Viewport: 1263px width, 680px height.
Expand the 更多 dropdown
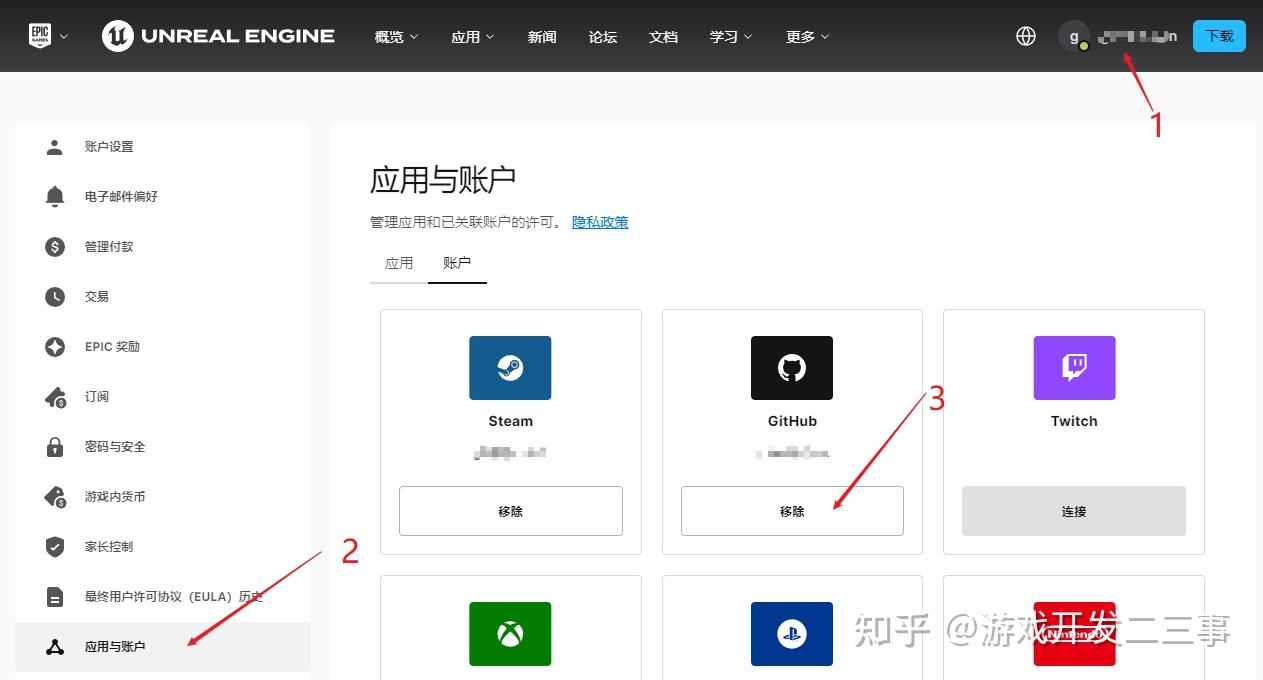click(807, 37)
